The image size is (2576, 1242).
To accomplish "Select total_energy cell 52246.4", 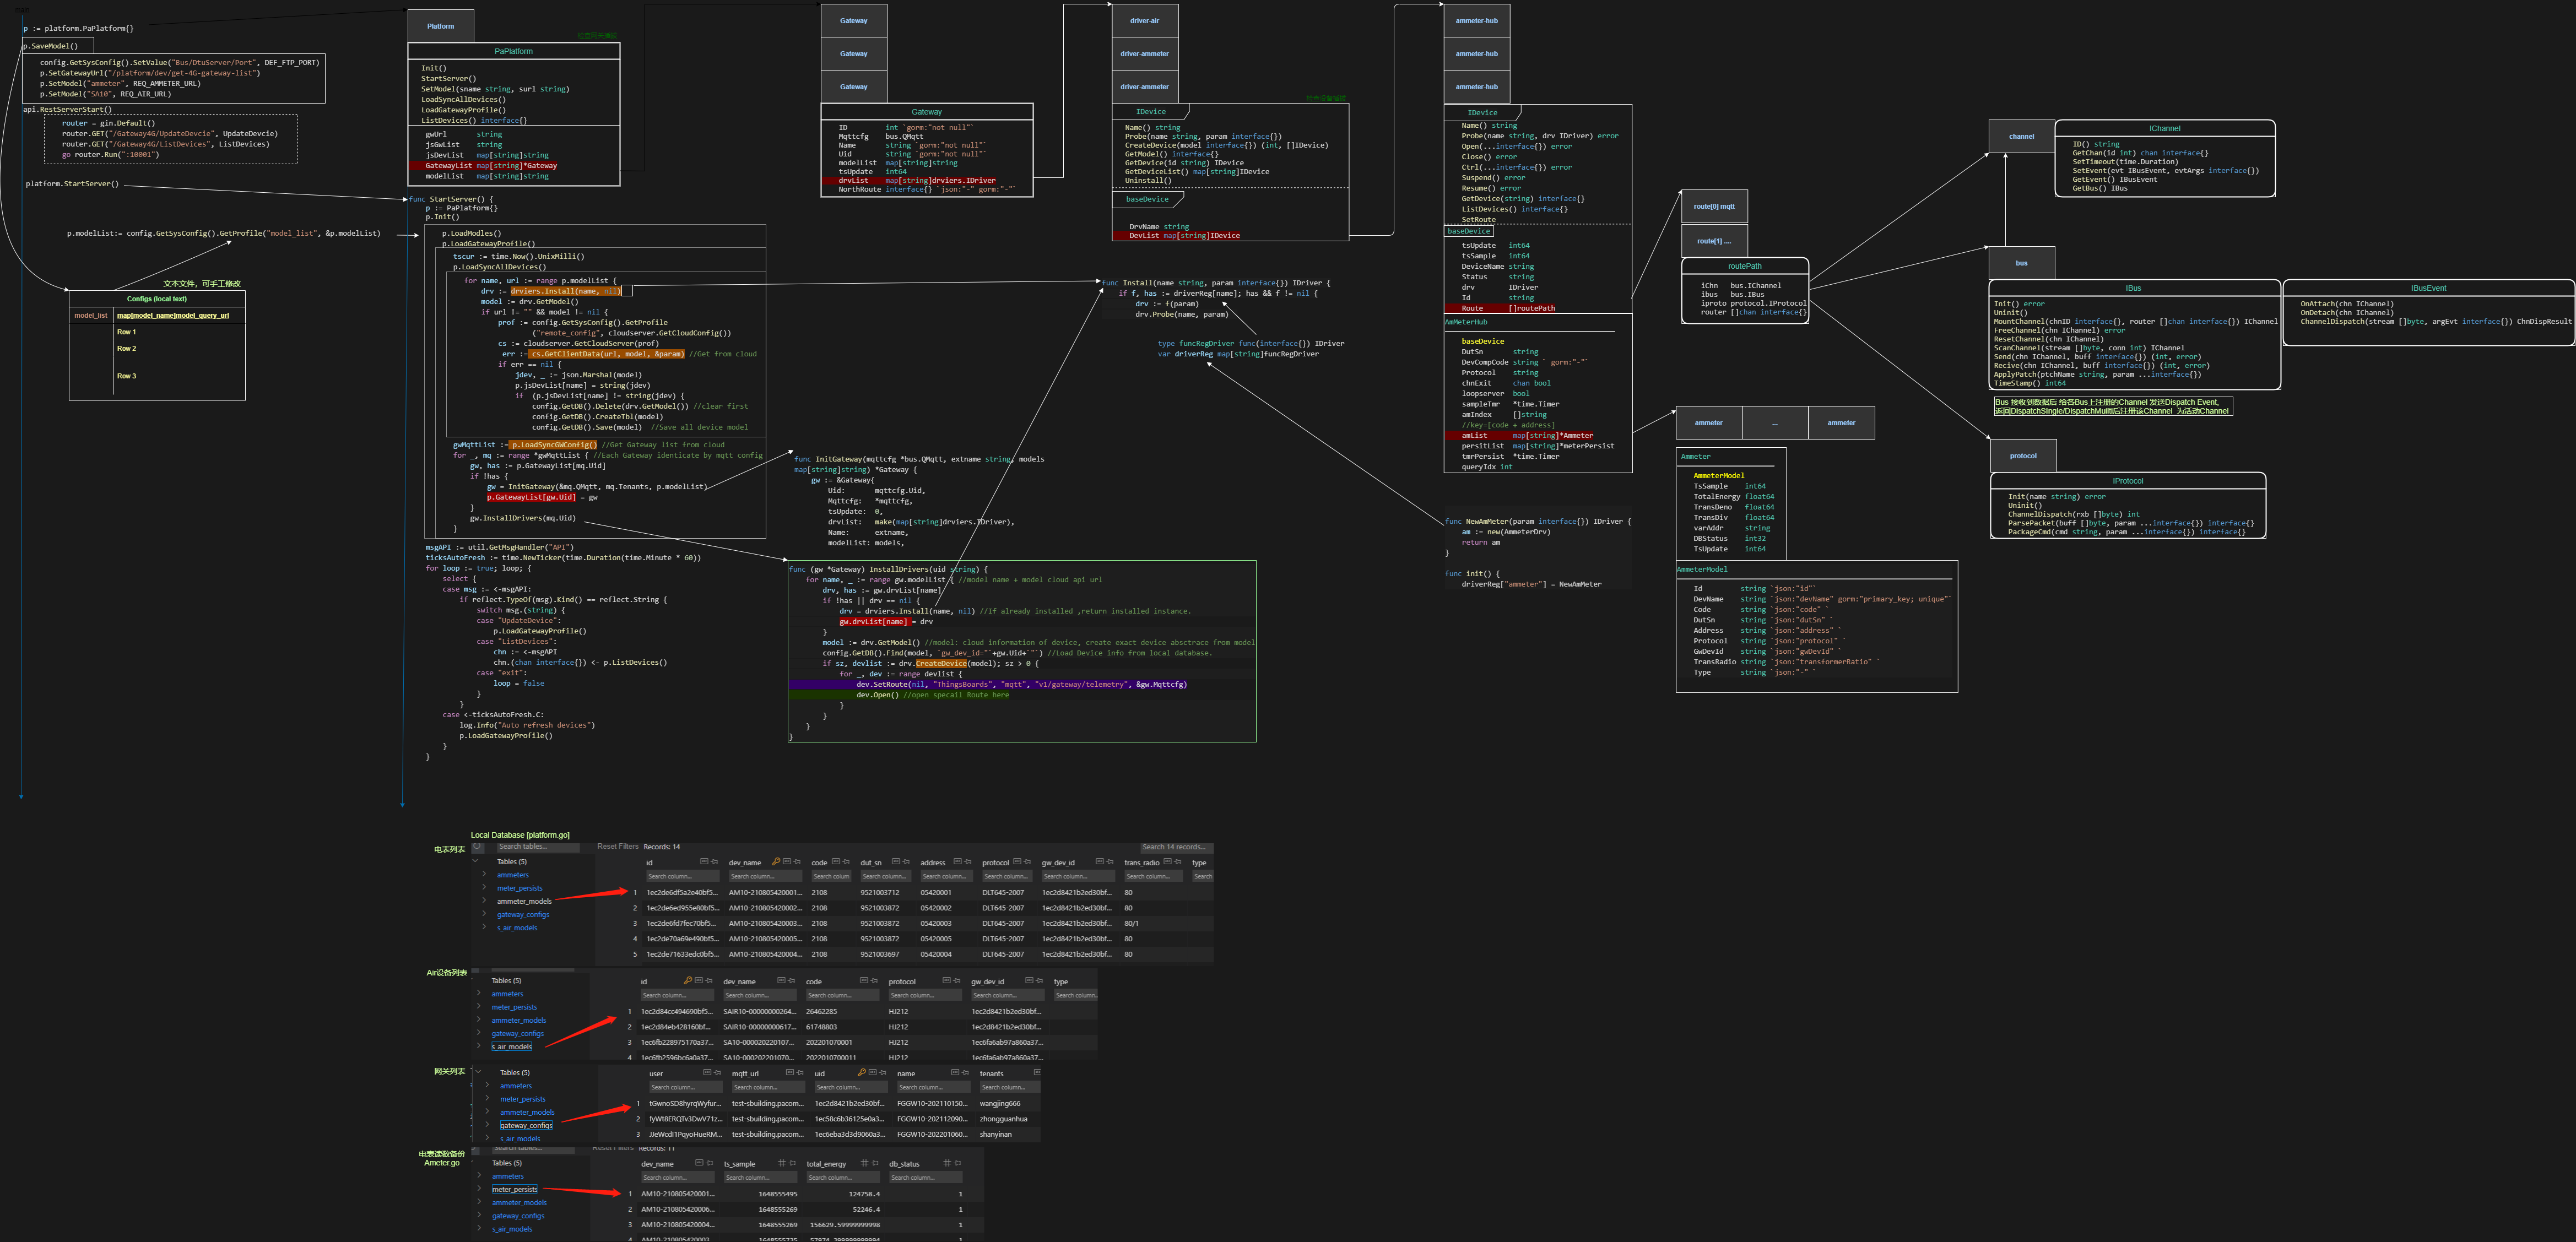I will click(866, 1209).
